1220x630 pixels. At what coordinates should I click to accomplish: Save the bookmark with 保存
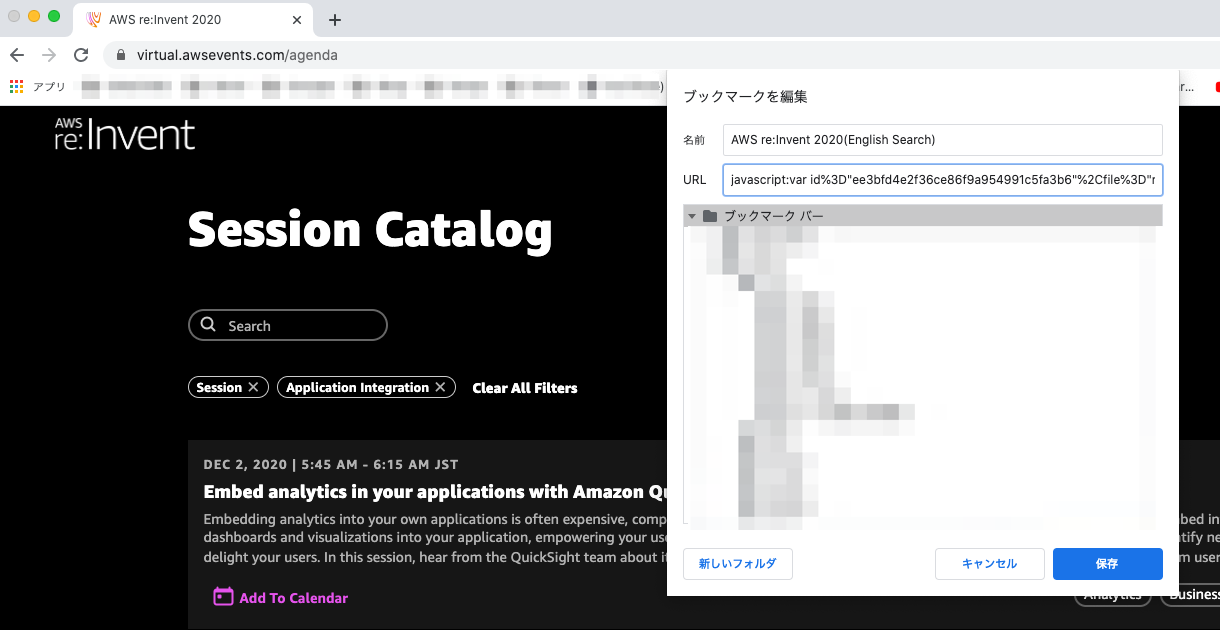tap(1107, 563)
